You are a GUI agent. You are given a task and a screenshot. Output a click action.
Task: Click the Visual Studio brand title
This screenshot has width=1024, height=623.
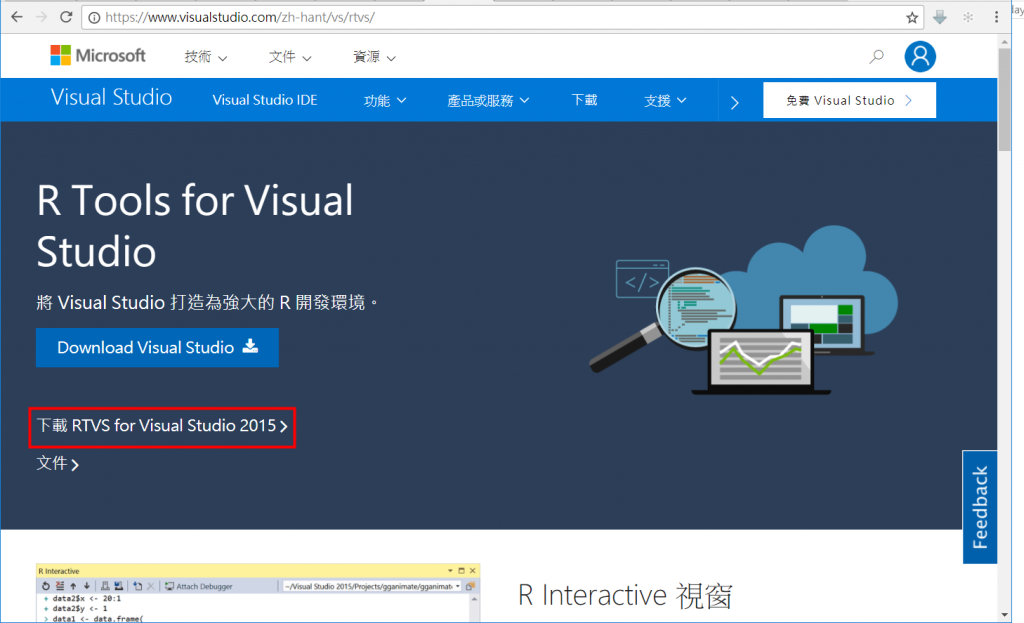(x=112, y=97)
